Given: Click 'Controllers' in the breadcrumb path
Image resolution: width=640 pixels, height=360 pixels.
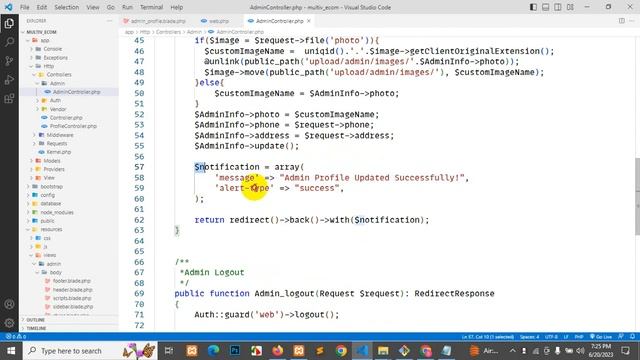Looking at the screenshot, I should tap(168, 31).
